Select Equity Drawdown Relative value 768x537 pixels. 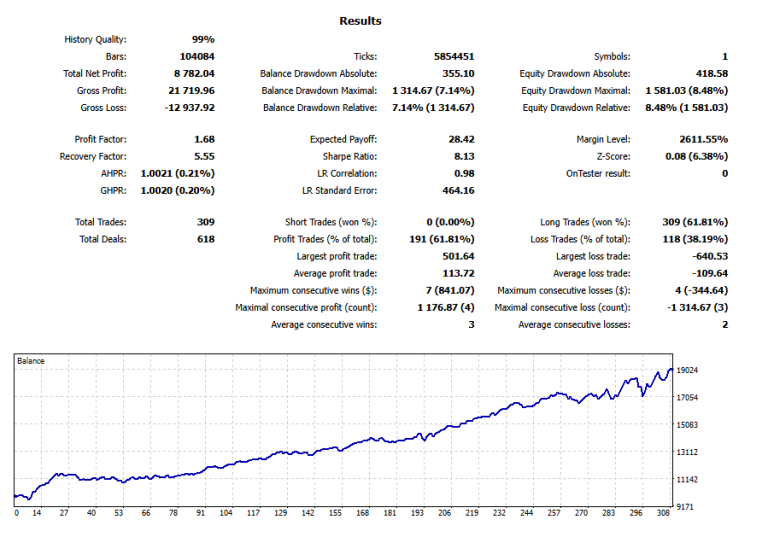(x=687, y=108)
